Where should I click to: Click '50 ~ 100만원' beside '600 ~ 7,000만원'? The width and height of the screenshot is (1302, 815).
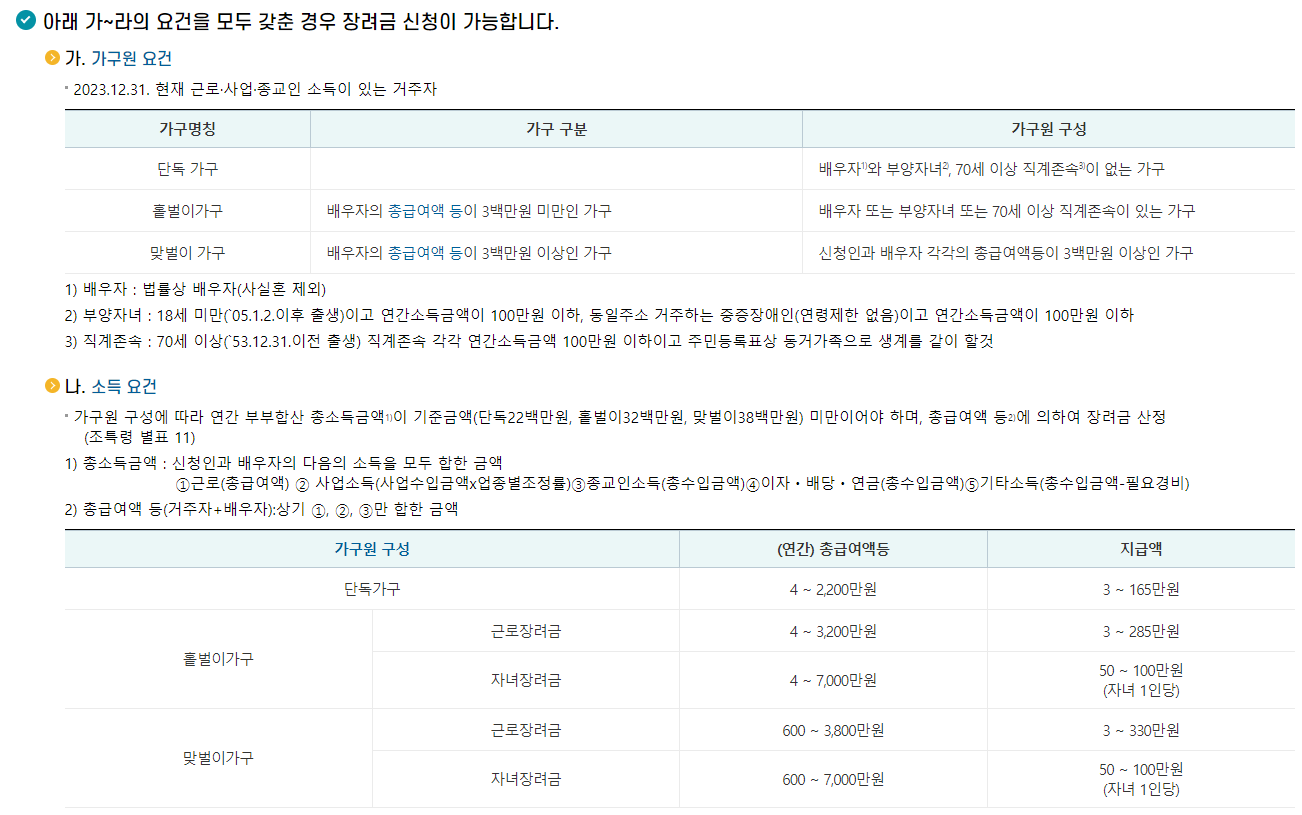point(1141,769)
